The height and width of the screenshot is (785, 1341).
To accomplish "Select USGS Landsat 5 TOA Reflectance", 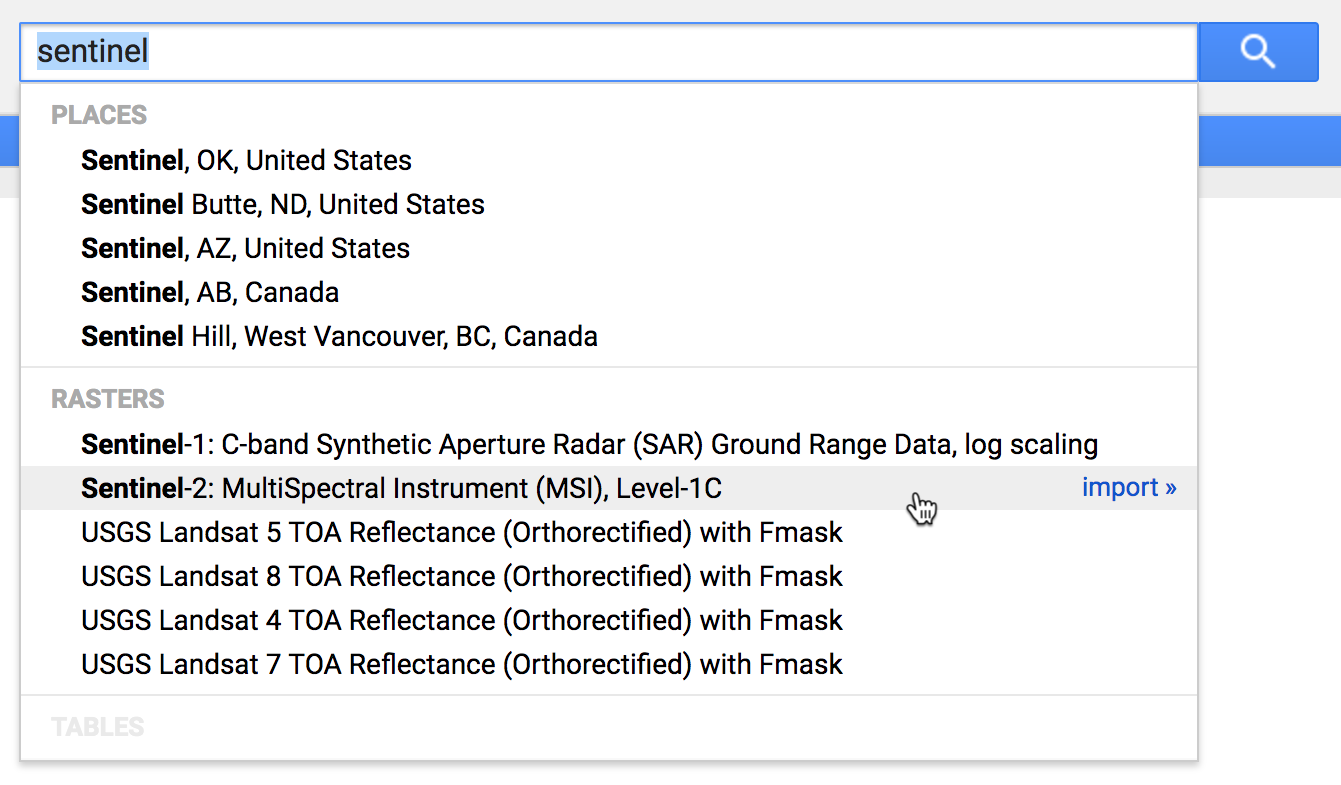I will point(461,532).
